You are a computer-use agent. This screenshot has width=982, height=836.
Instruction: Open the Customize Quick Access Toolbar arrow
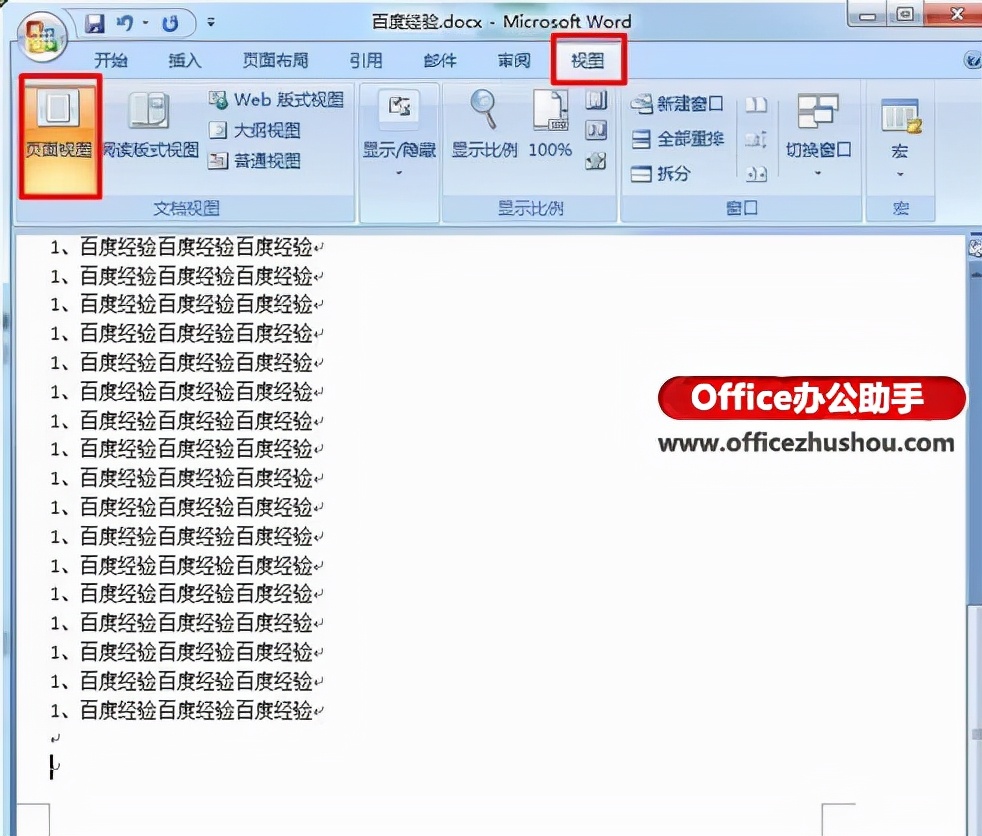211,23
